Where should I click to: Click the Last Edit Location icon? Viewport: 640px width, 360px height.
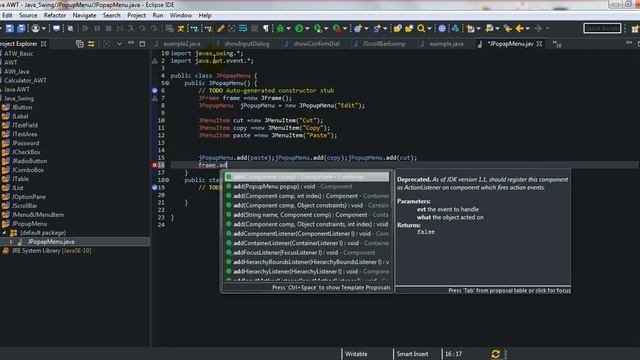508,29
